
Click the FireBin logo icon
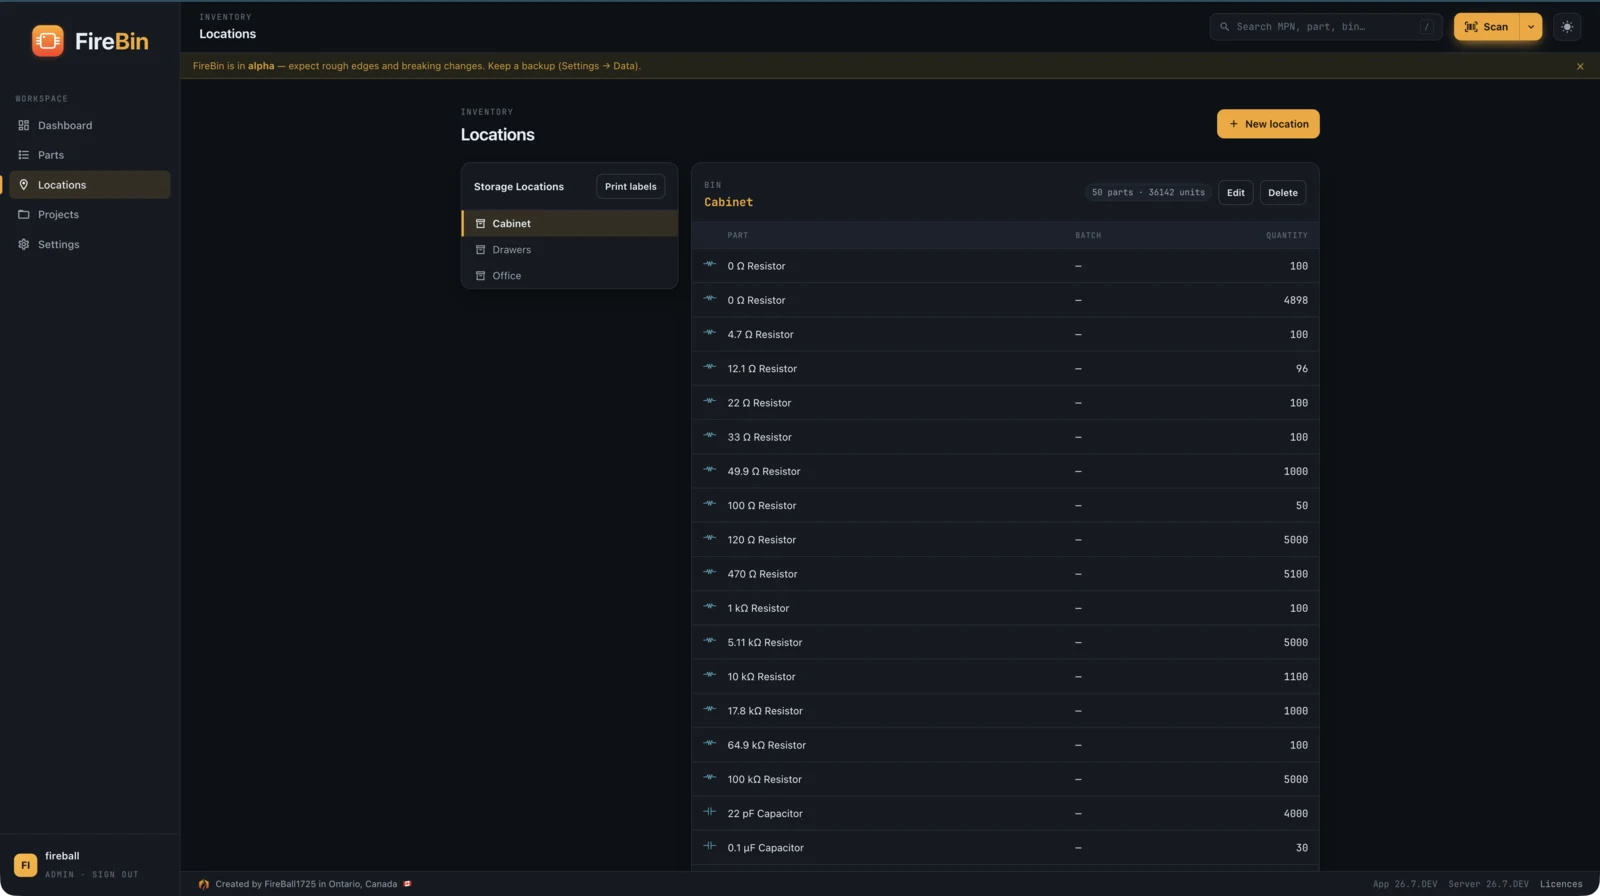(47, 41)
